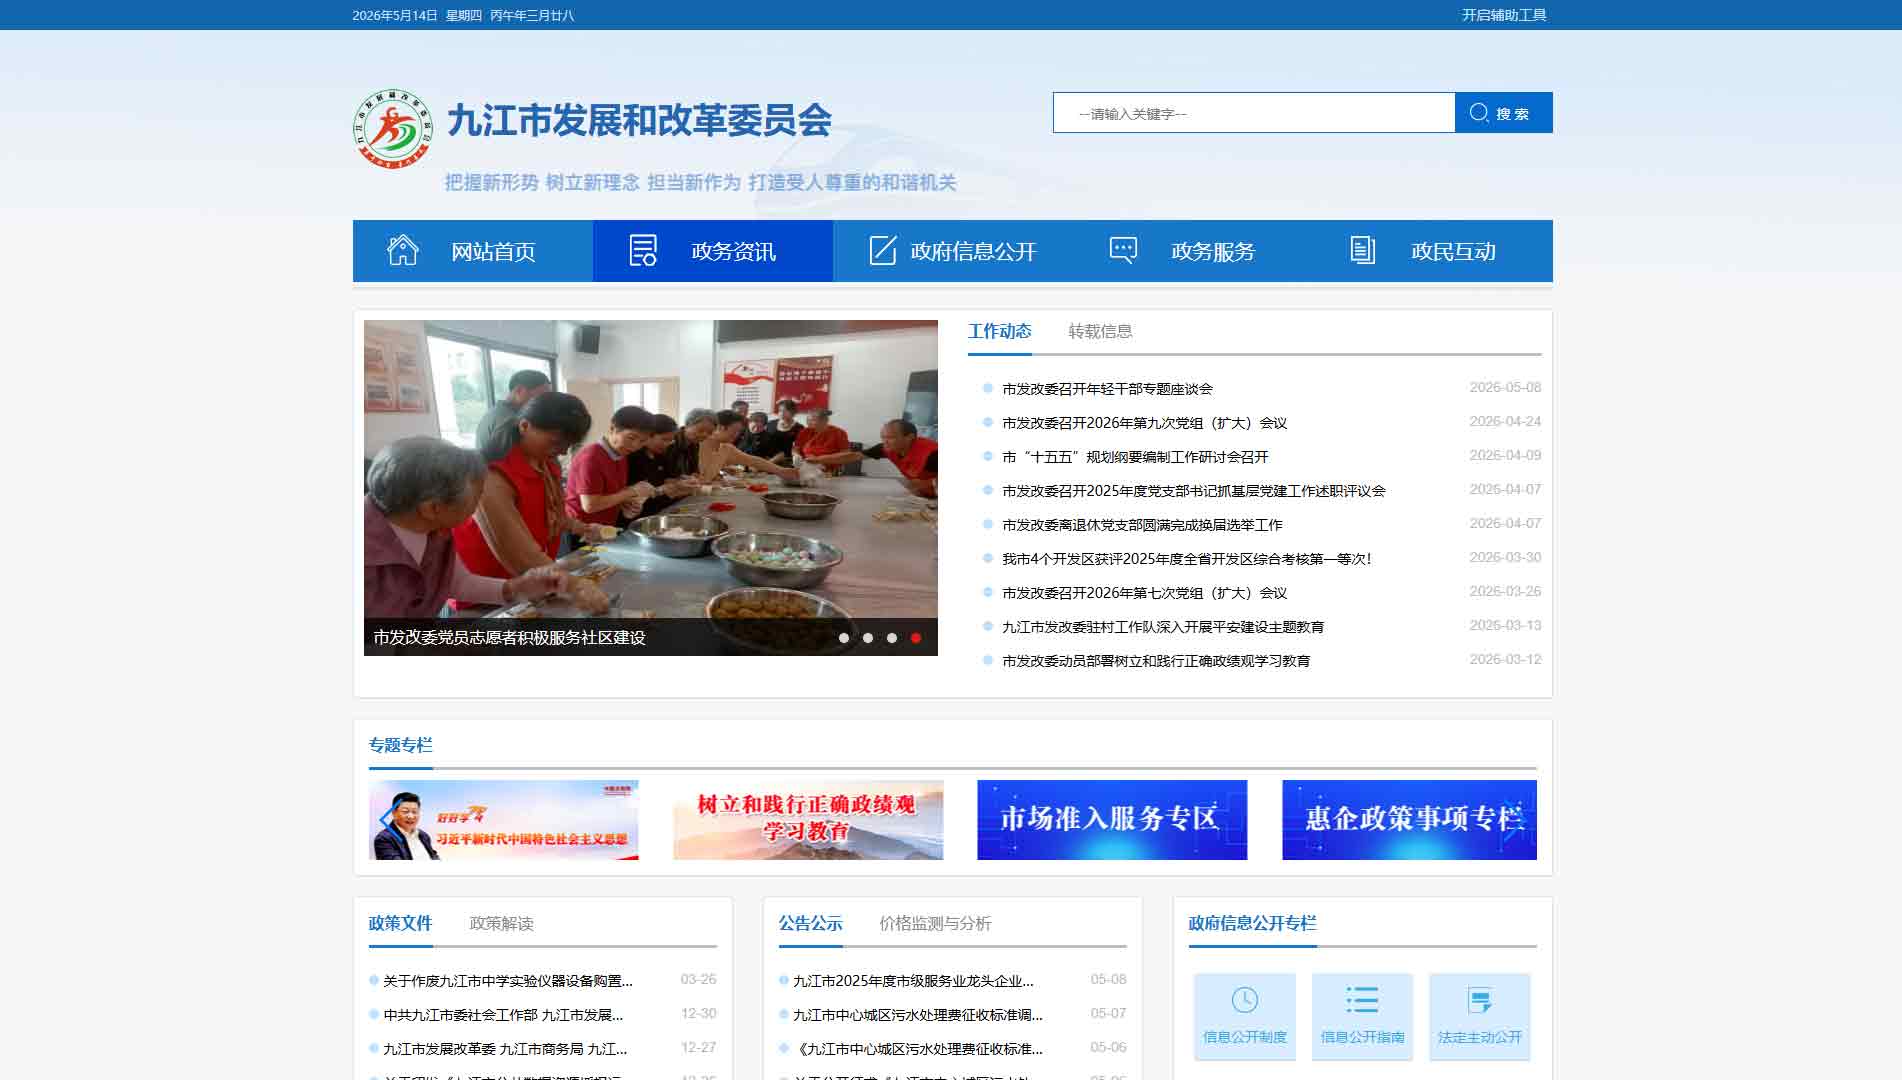Open notice 九江市2025年度市级服务业龙头企业...

[913, 981]
